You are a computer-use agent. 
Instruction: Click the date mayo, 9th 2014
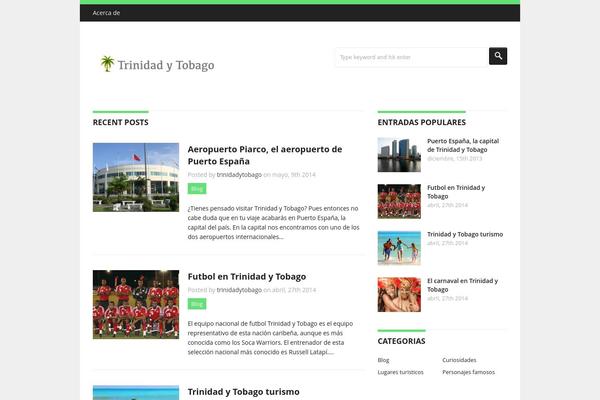coord(293,175)
